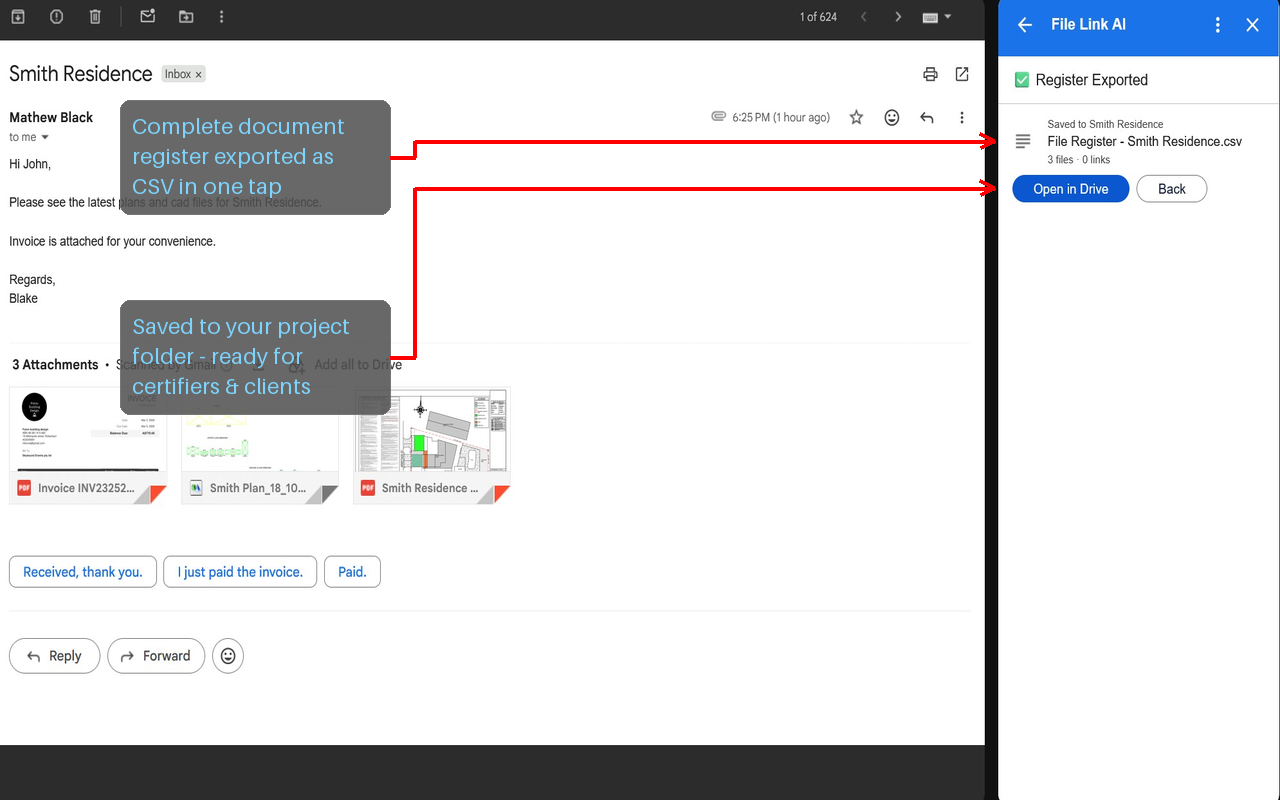Open the Move to folder menu

(x=186, y=17)
